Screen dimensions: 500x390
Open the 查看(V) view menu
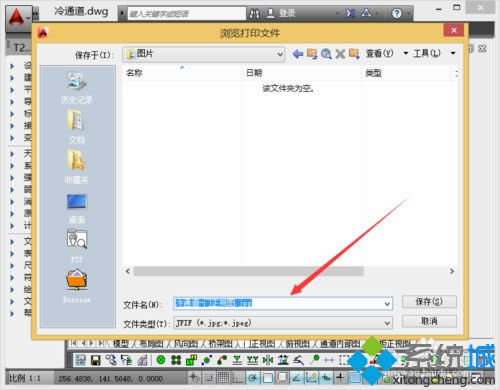(x=380, y=53)
